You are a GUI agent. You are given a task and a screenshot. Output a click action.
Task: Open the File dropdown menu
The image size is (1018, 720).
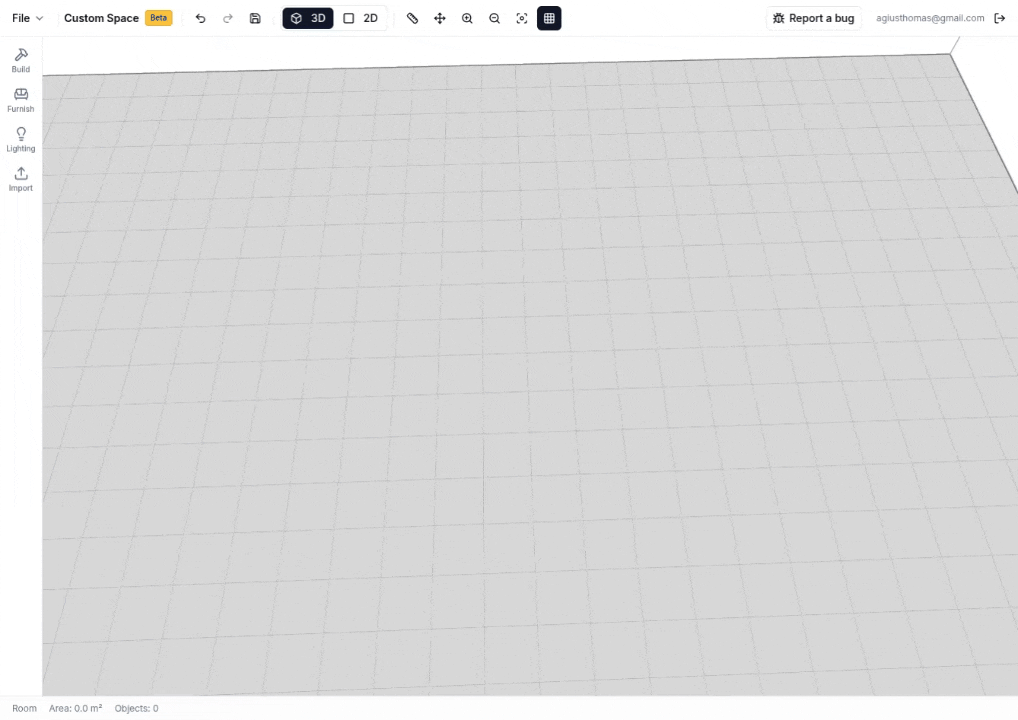[27, 18]
